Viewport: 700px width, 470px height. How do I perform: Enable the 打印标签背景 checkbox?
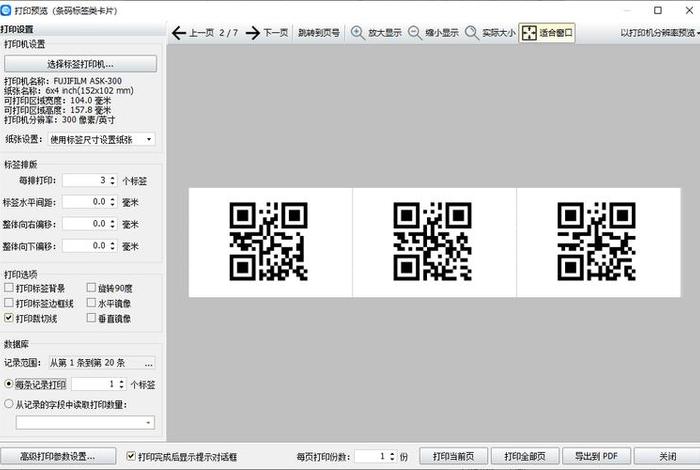[8, 287]
